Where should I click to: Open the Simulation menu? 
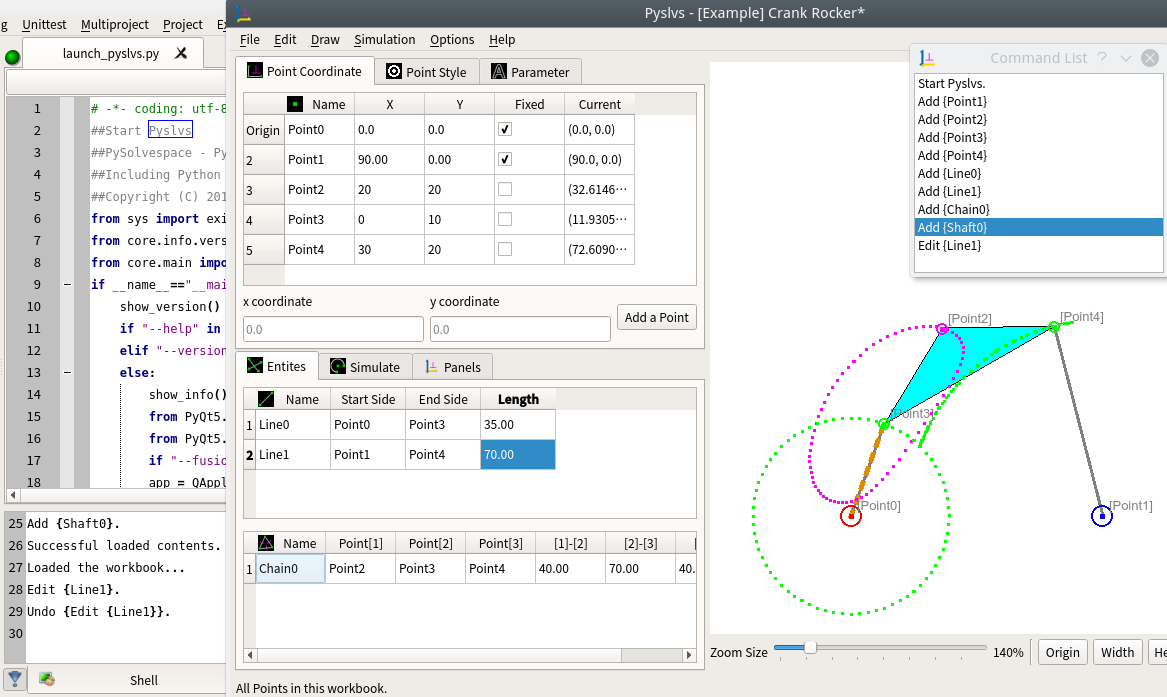pos(384,39)
